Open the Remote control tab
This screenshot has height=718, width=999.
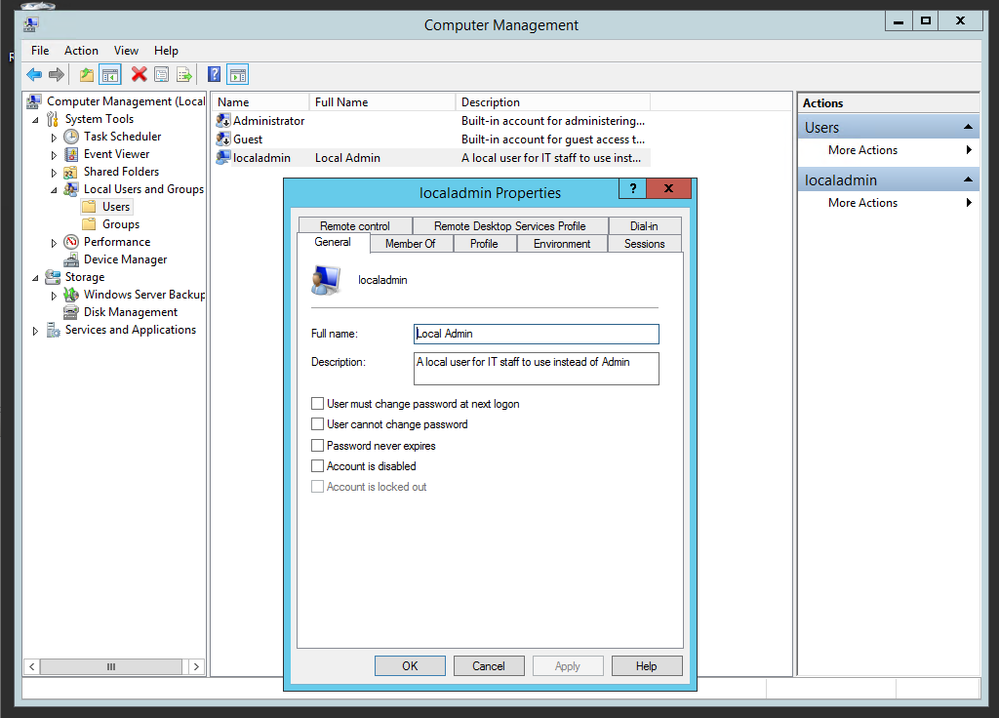[355, 226]
